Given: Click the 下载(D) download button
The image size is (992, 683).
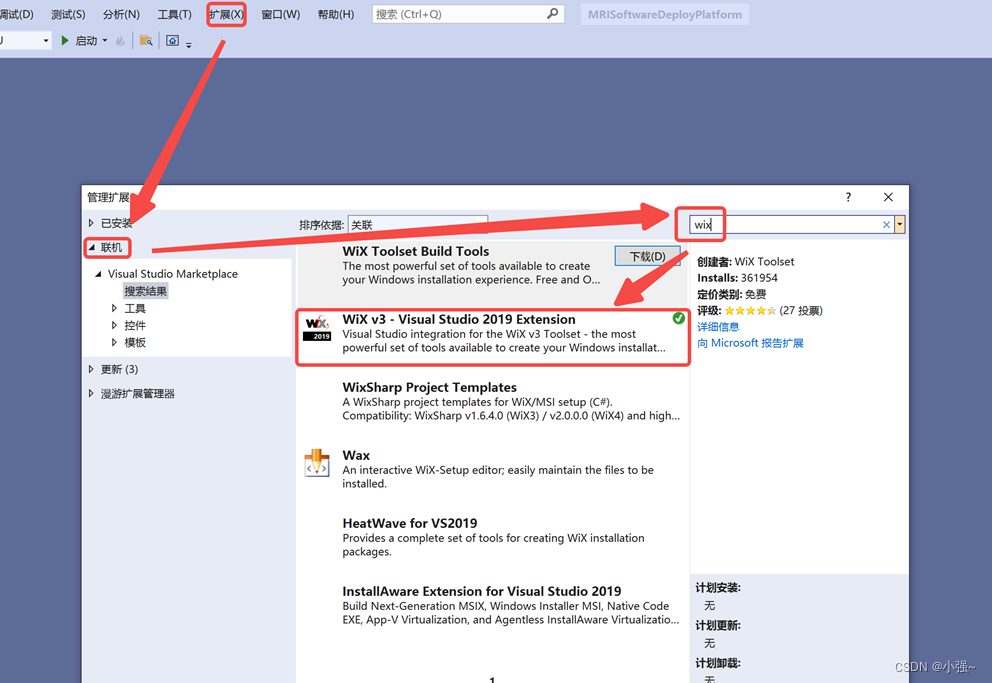Looking at the screenshot, I should [647, 256].
